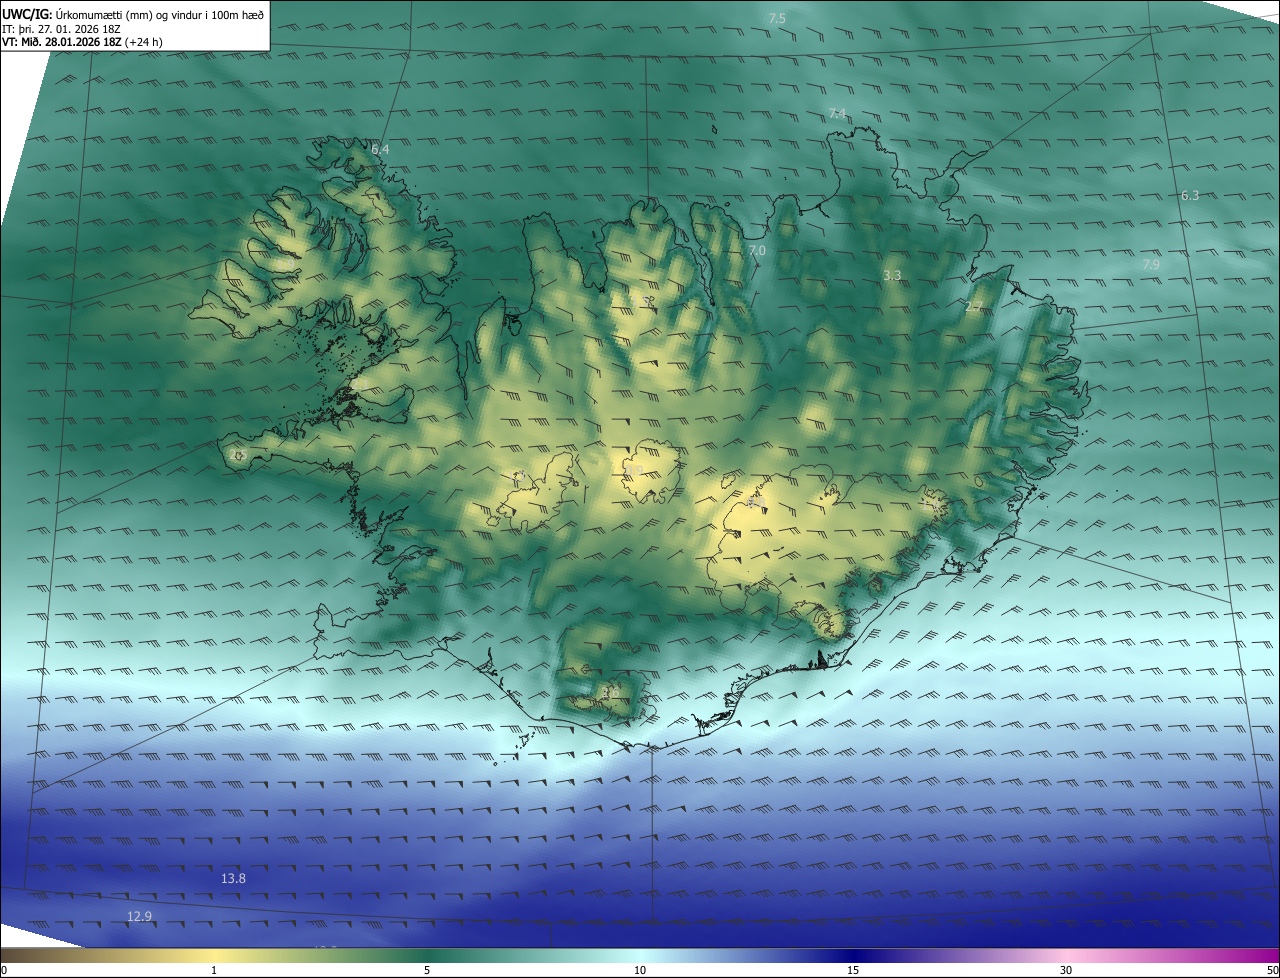This screenshot has height=978, width=1280.
Task: Click the map value label '6.4'
Action: [380, 149]
